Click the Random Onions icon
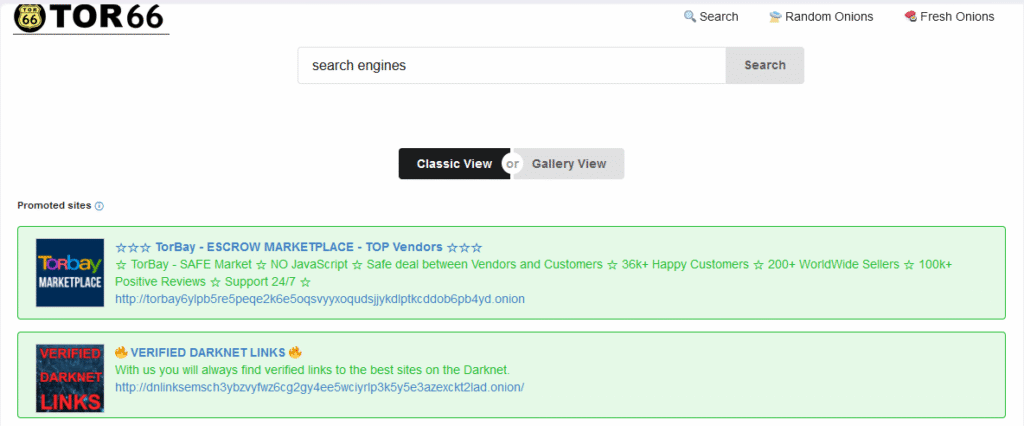 775,16
